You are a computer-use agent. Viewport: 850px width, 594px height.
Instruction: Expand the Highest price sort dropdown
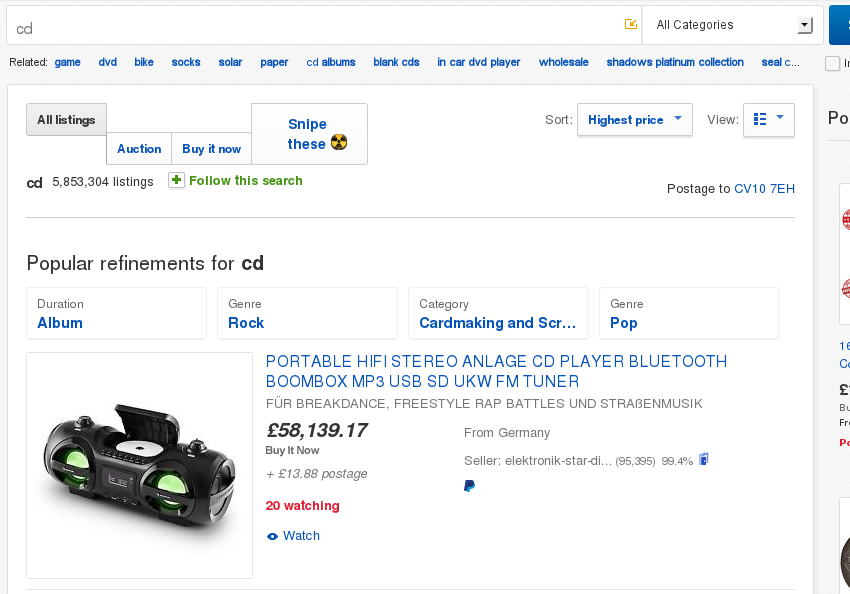(x=635, y=120)
